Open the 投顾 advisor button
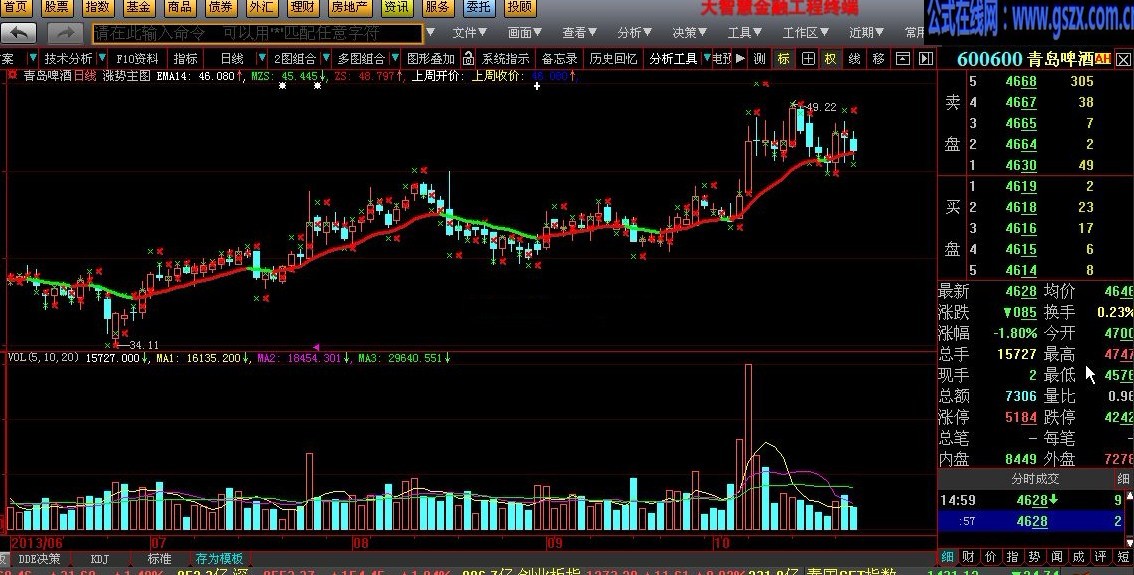1134x575 pixels. pos(519,7)
